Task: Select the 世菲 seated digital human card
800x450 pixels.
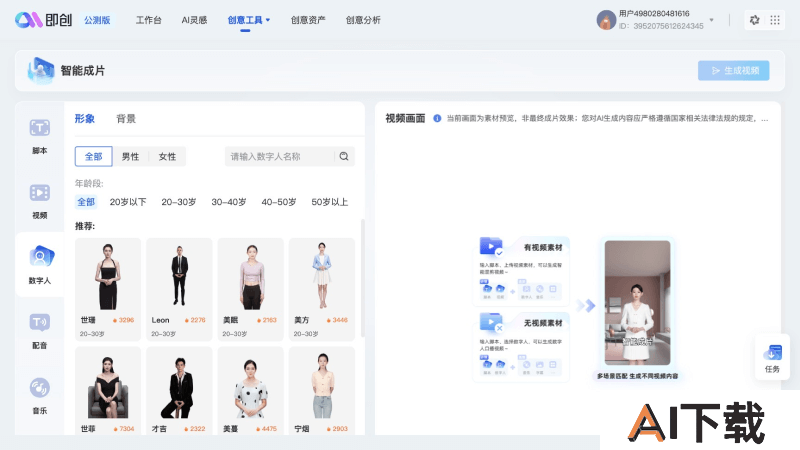Action: pyautogui.click(x=108, y=391)
